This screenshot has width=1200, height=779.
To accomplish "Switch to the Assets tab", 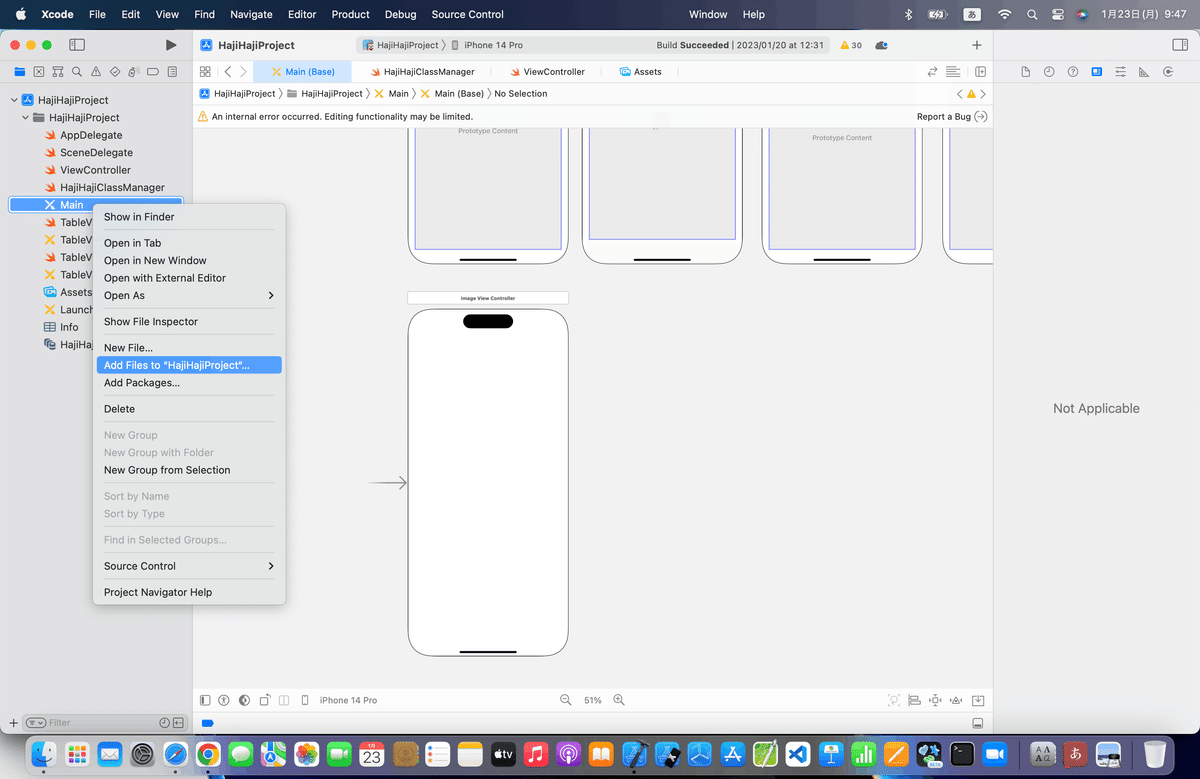I will [640, 72].
